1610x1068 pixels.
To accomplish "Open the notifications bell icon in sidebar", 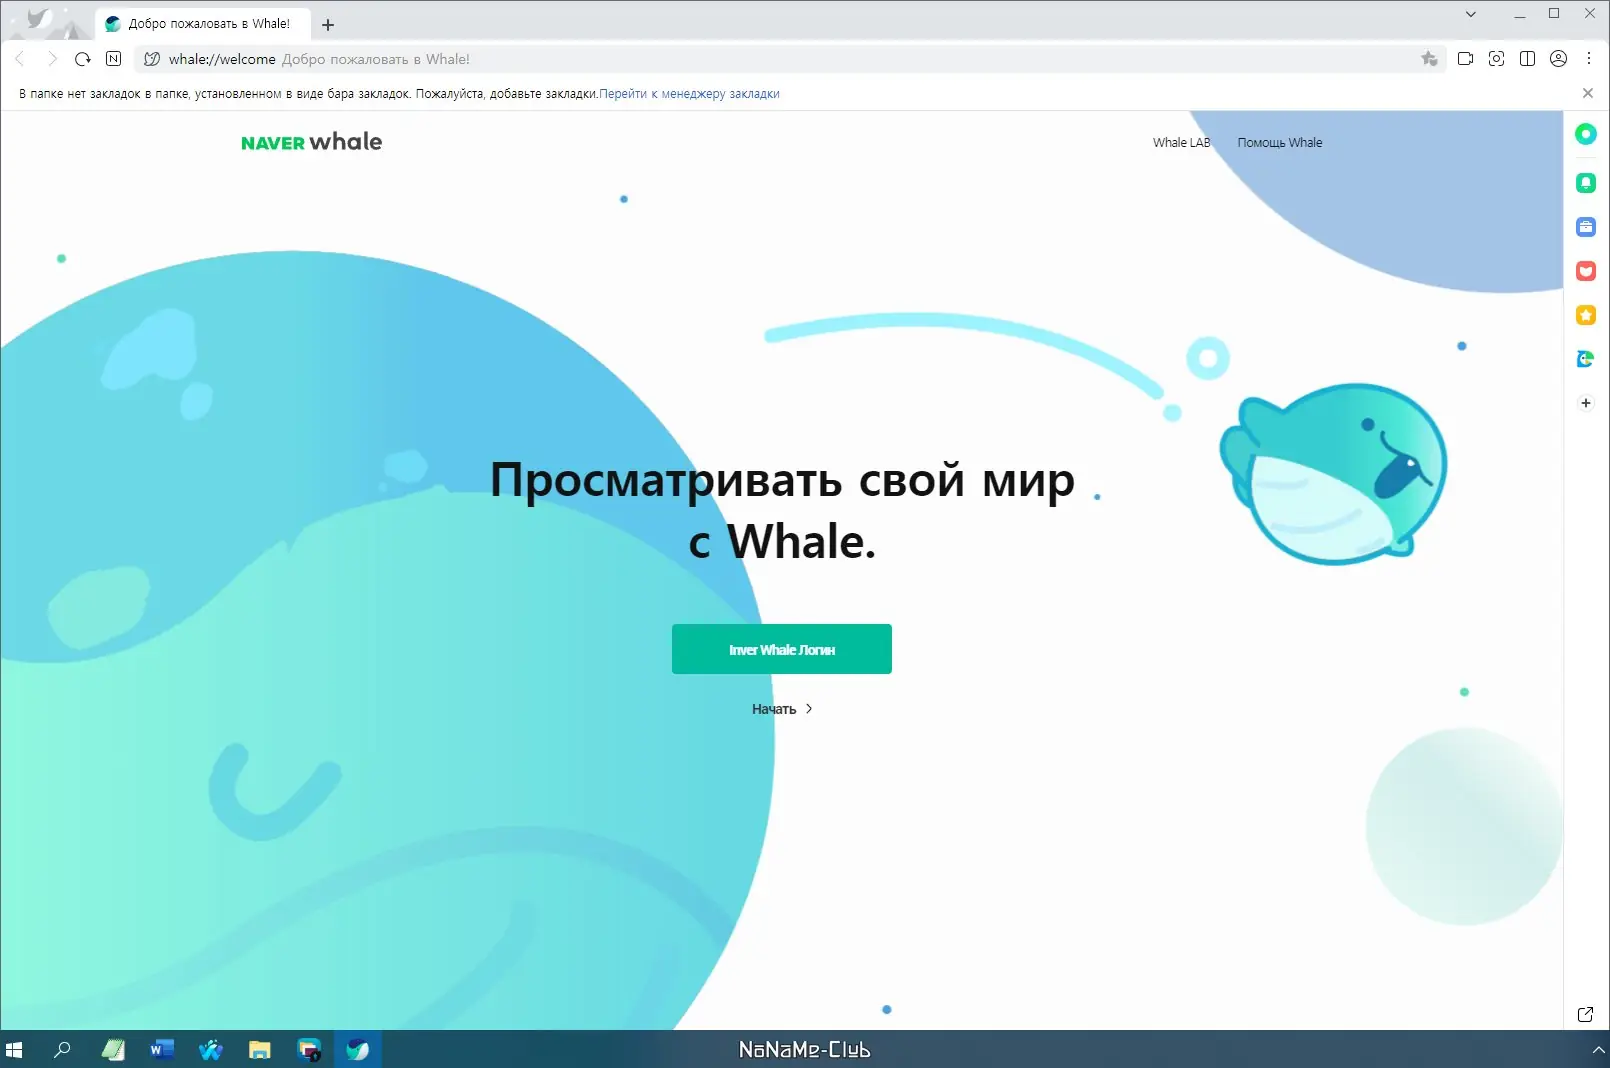I will (1586, 182).
